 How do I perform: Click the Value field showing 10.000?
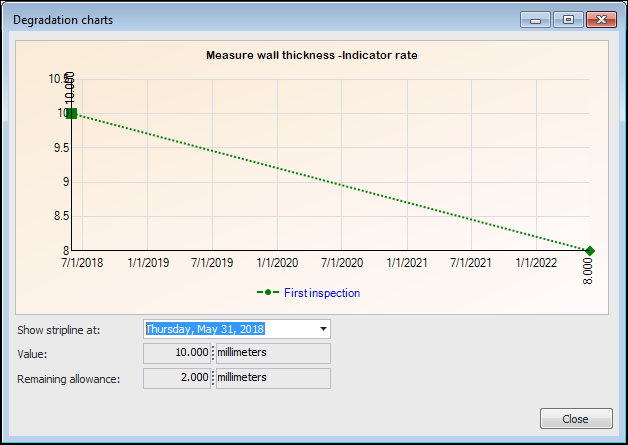(x=177, y=353)
